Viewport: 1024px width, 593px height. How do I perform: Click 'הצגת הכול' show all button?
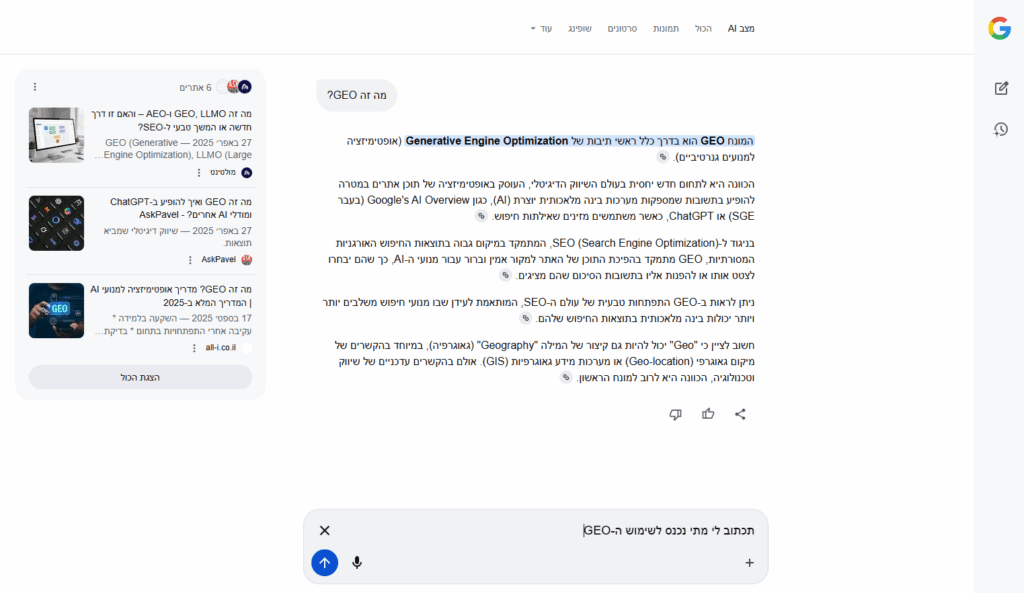coord(140,377)
